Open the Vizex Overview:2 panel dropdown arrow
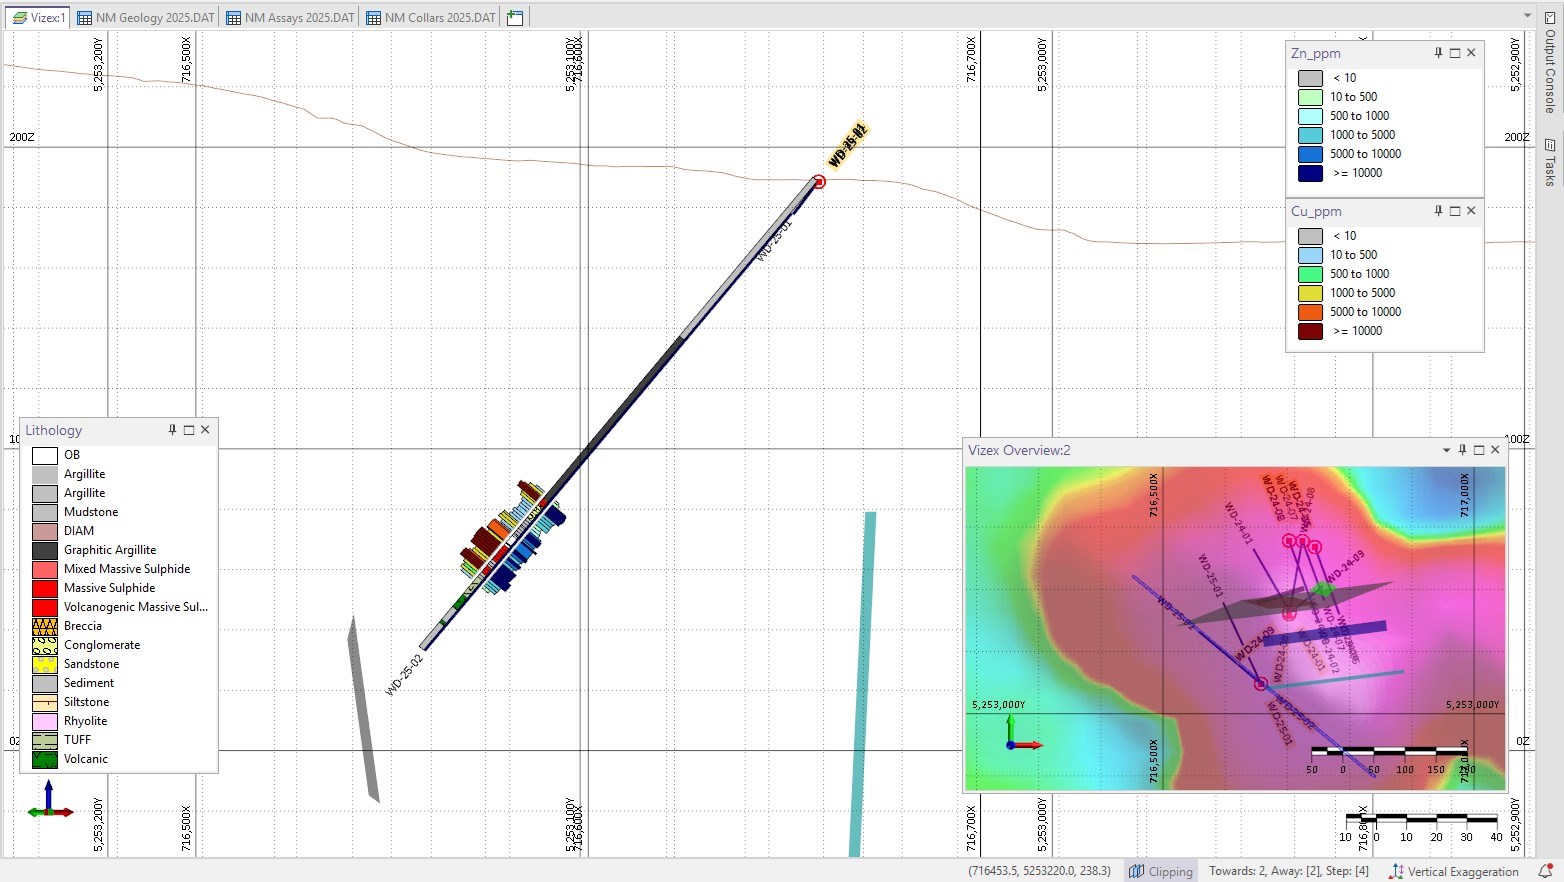The width and height of the screenshot is (1564, 882). [x=1446, y=450]
